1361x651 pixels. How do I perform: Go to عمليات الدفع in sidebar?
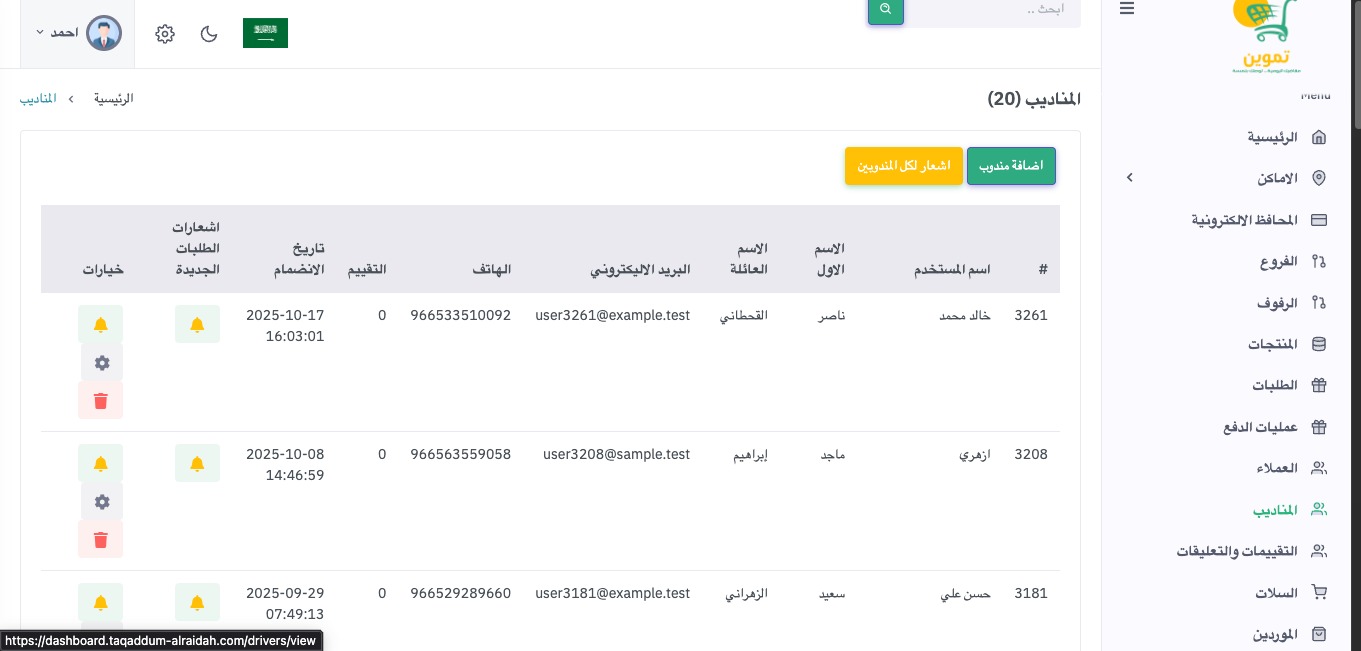coord(1260,427)
